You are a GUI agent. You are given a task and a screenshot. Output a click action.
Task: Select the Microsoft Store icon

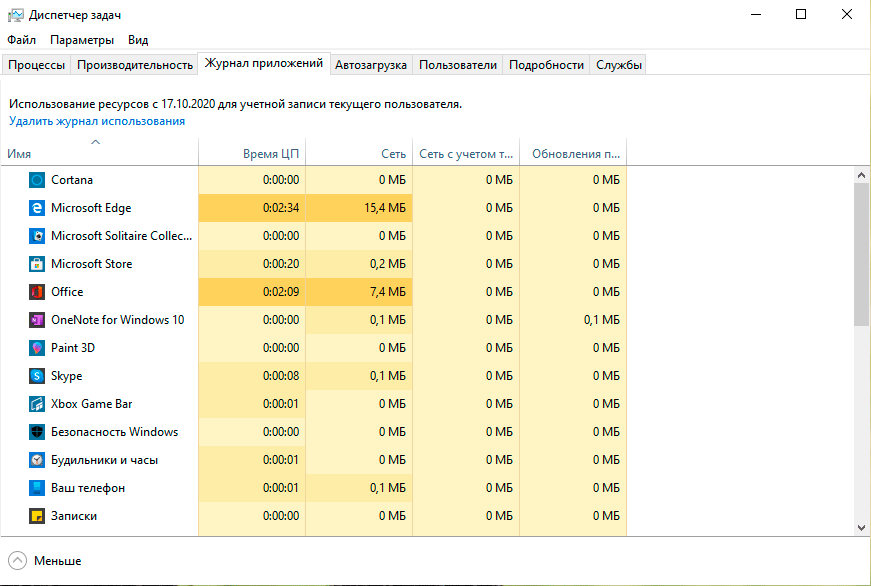click(37, 264)
